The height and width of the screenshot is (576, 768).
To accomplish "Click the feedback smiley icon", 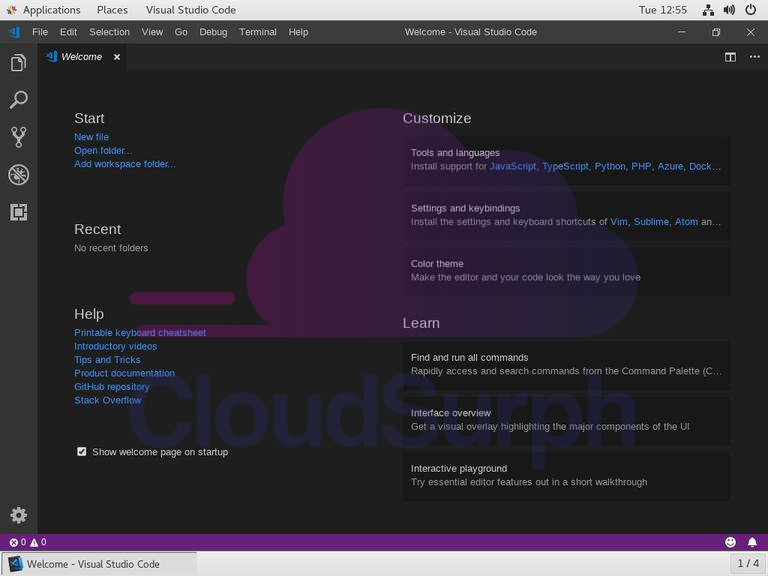I will [730, 542].
